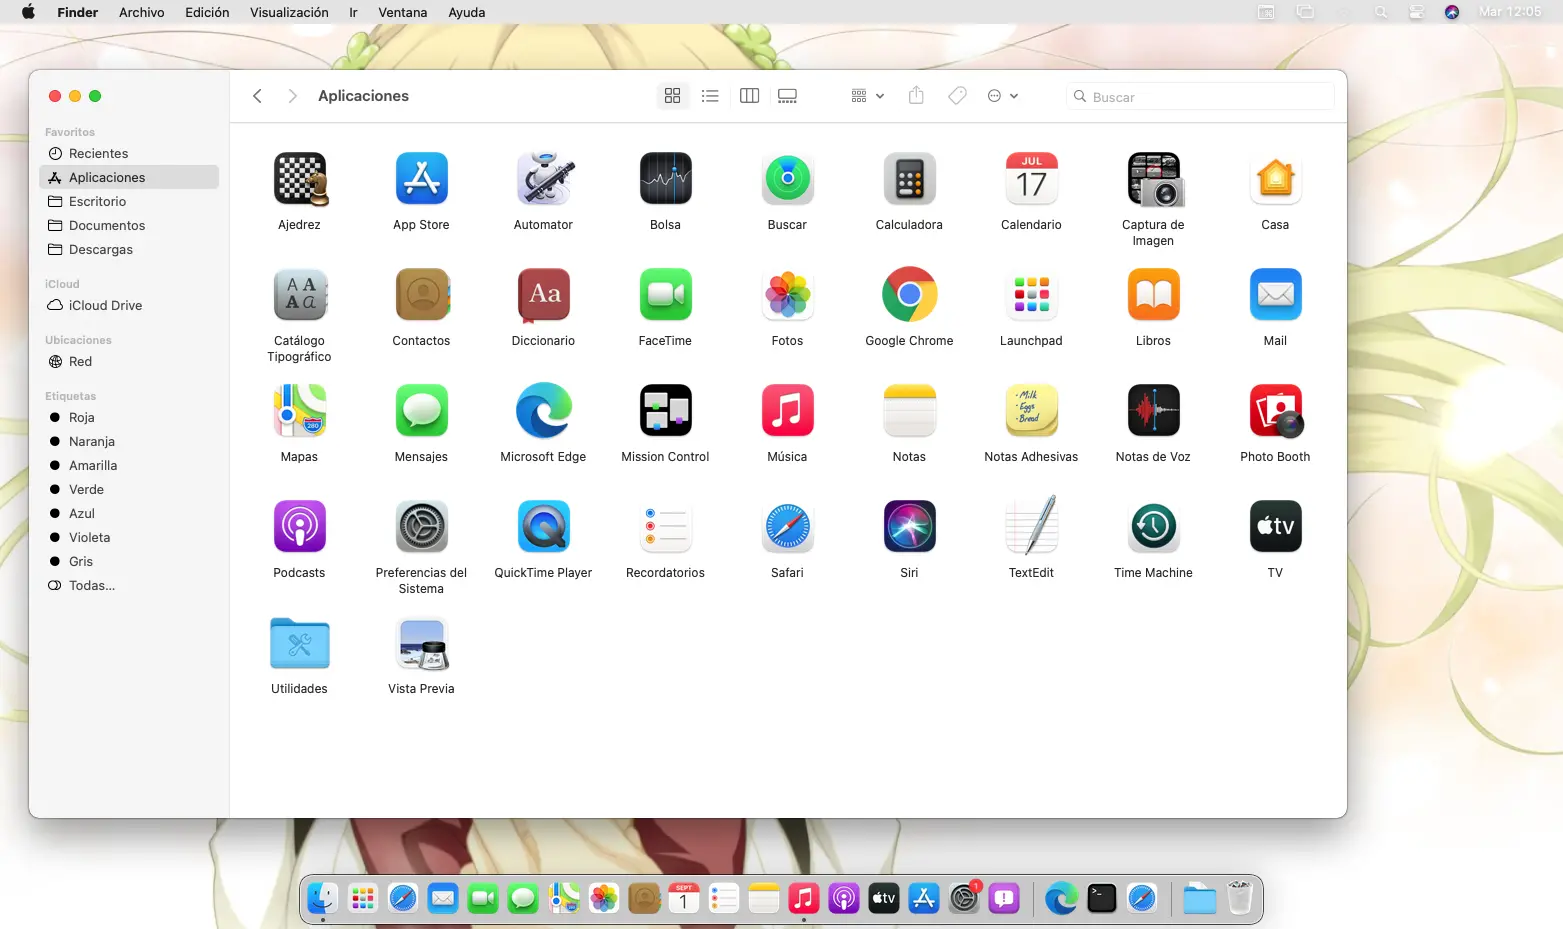Image resolution: width=1563 pixels, height=929 pixels.
Task: Select the Mail app icon in Finder
Action: point(1275,295)
